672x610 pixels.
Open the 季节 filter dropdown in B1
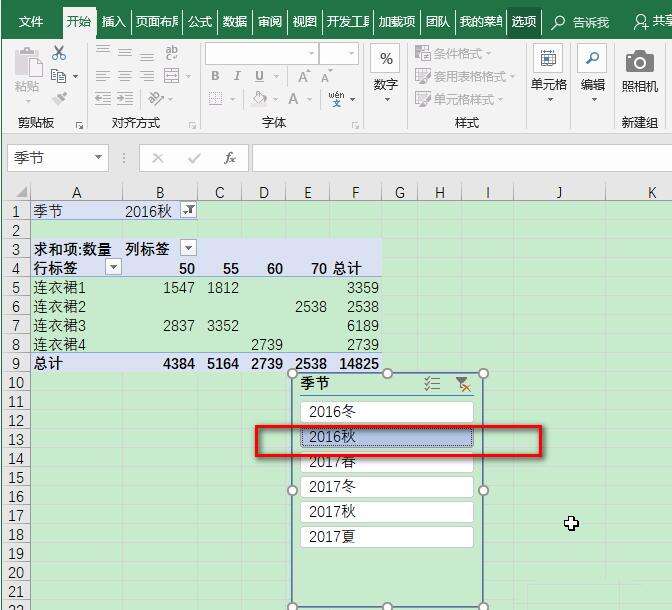coord(189,210)
